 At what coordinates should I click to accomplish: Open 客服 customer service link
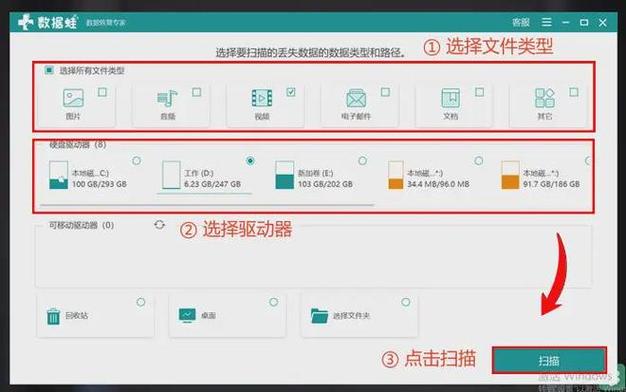521,22
